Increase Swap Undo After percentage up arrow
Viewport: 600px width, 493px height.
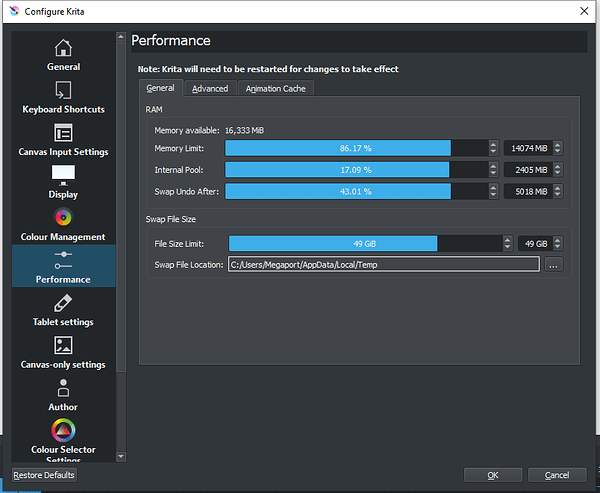(493, 188)
